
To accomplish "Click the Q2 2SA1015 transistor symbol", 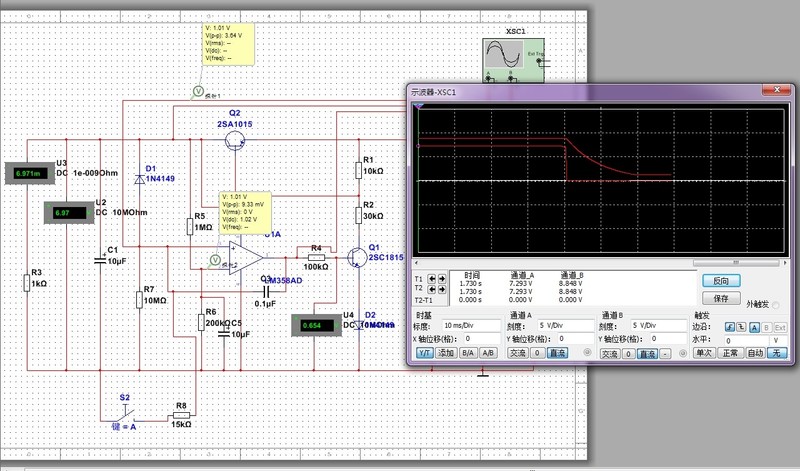I will (235, 141).
